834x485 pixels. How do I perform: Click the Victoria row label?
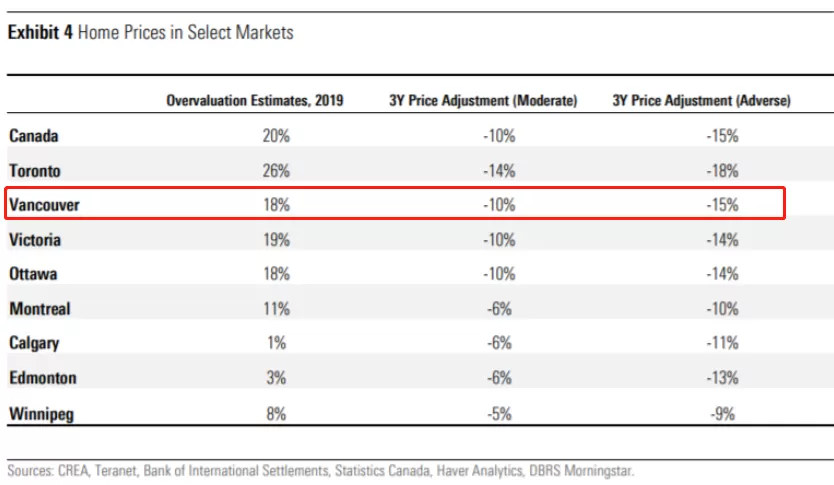(35, 240)
